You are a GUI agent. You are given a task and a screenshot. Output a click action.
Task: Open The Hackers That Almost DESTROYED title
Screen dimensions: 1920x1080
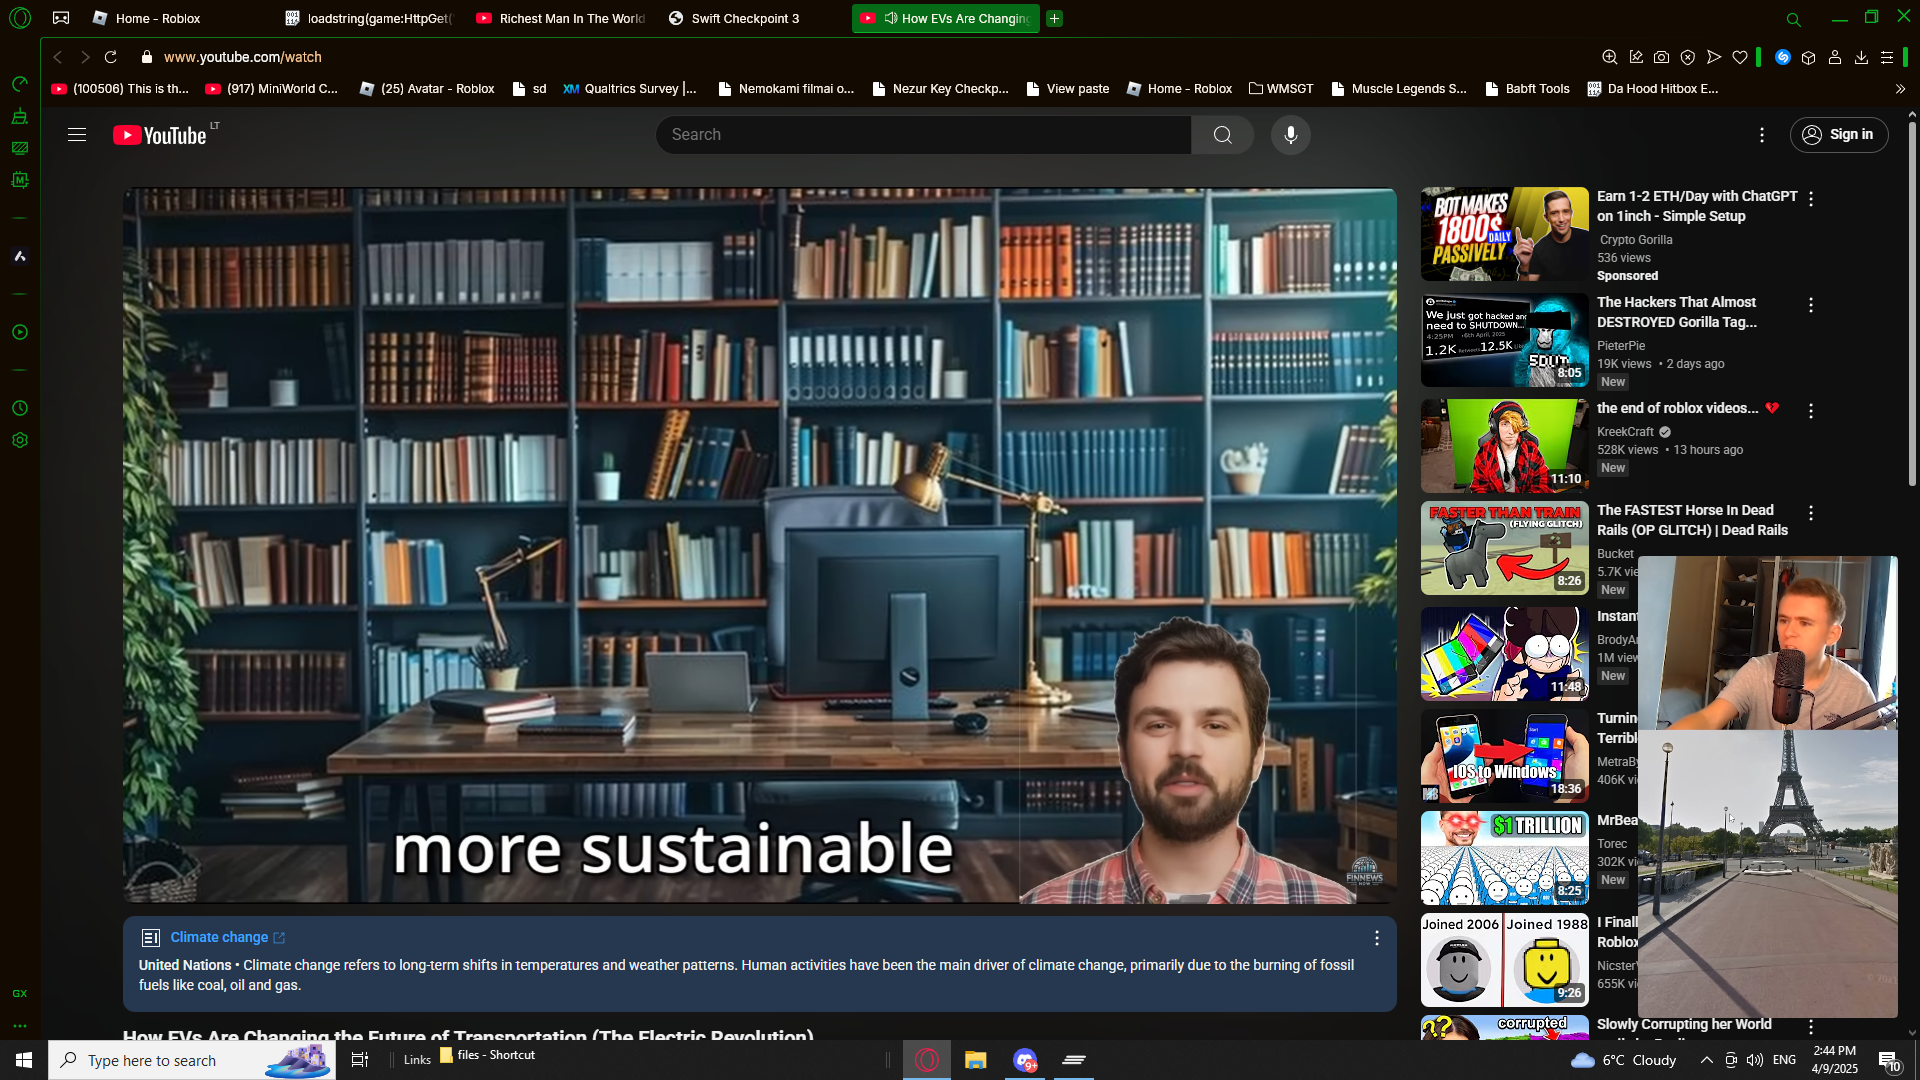[x=1677, y=312]
